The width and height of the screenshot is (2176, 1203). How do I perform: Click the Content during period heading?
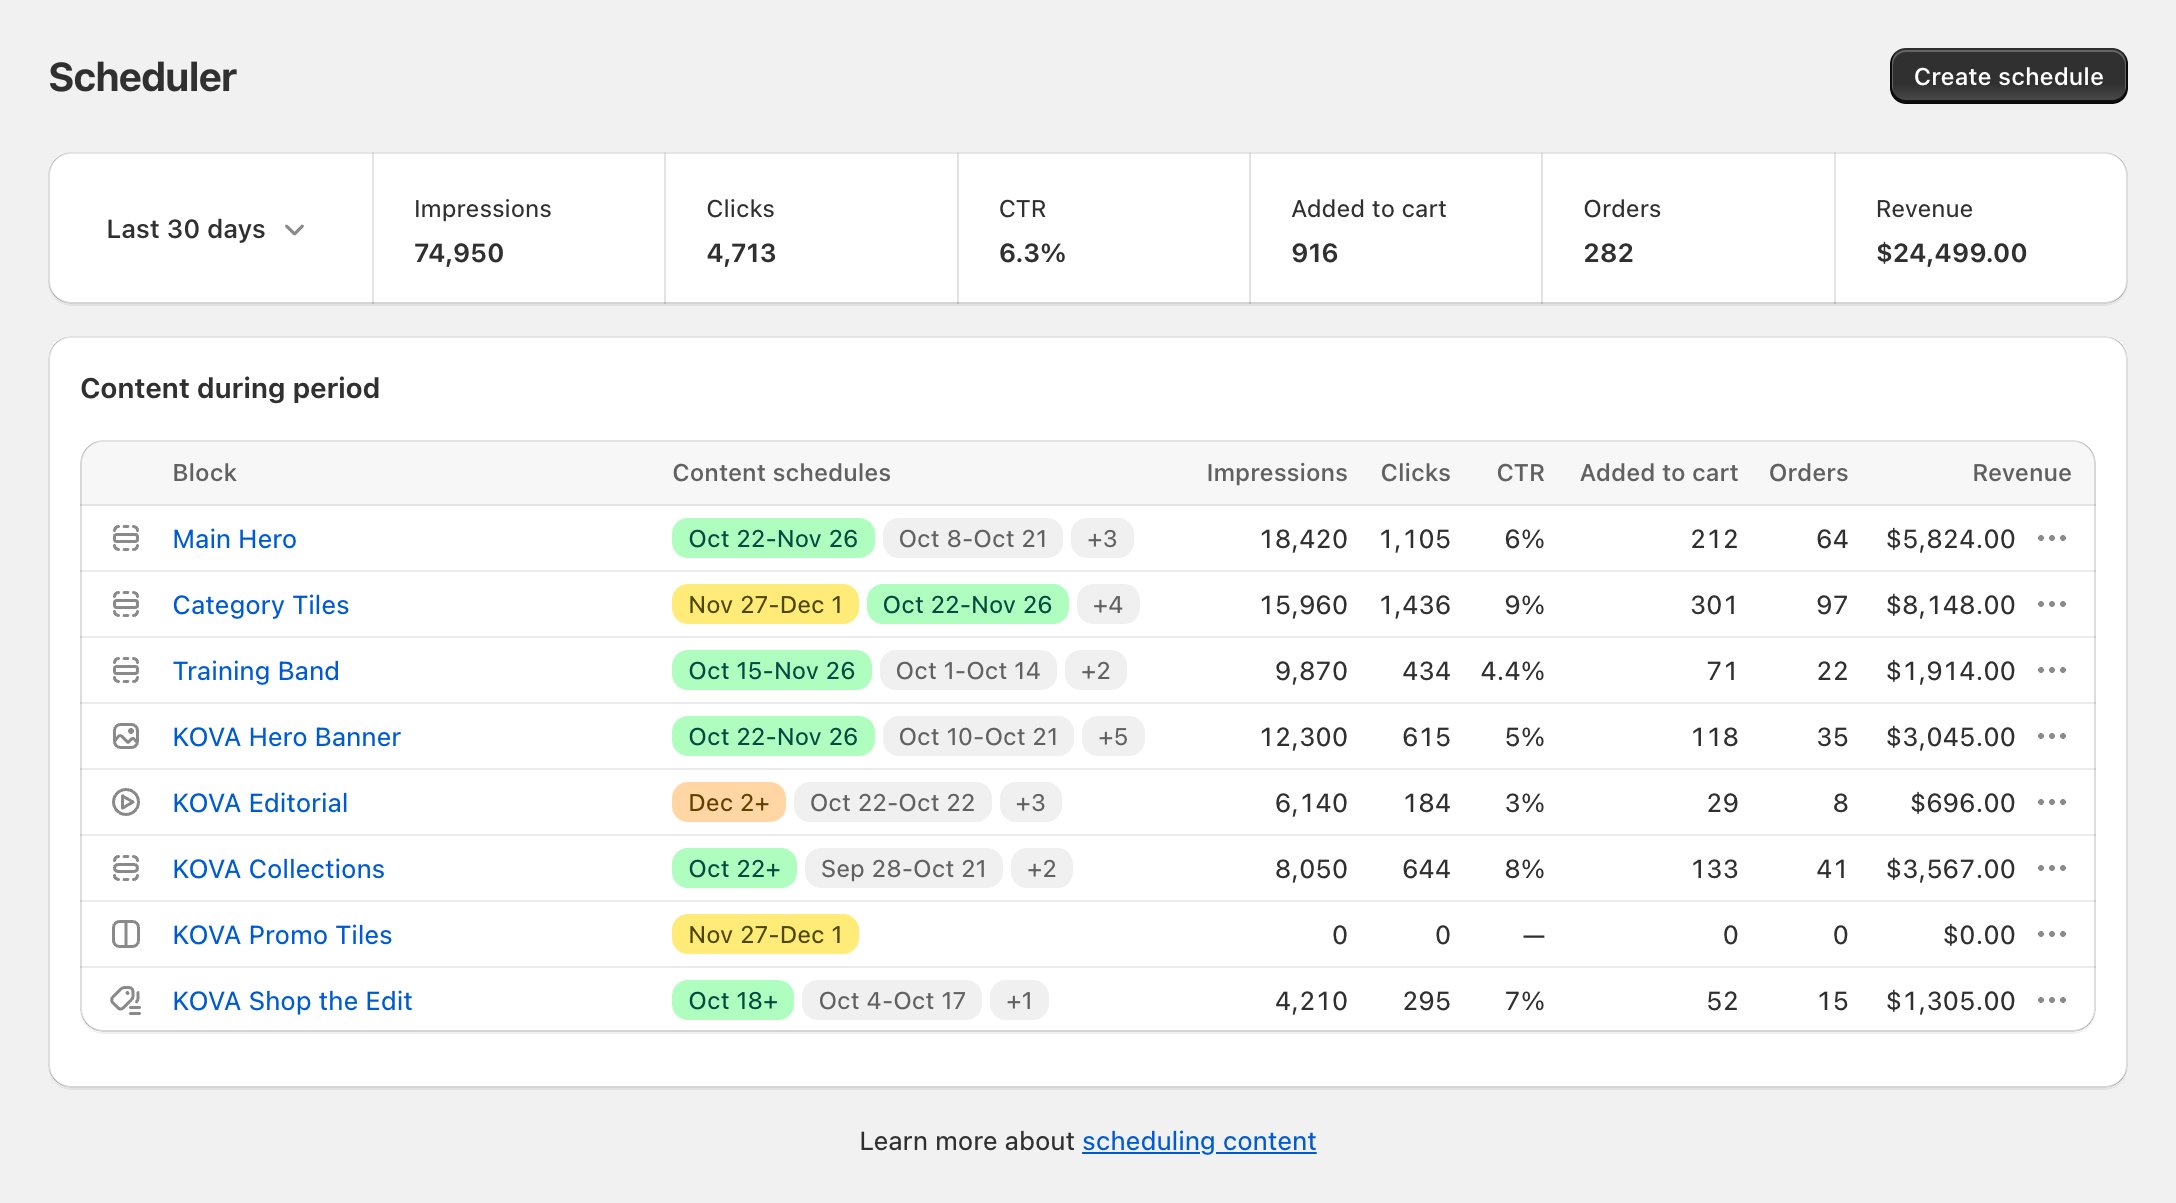(x=230, y=388)
